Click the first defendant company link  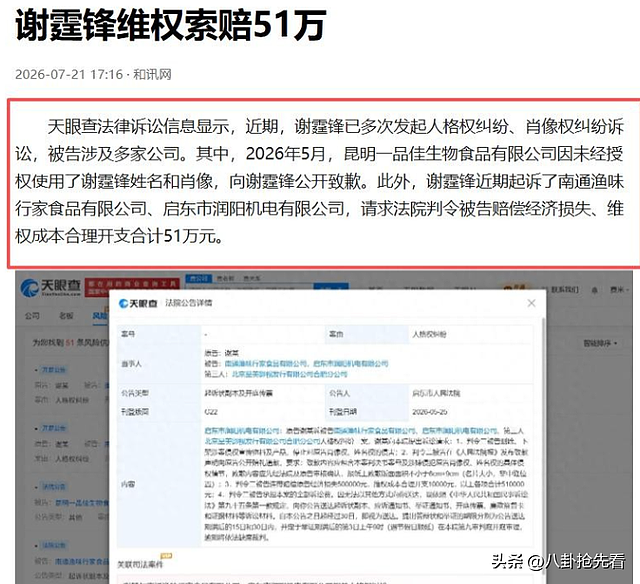pos(265,363)
